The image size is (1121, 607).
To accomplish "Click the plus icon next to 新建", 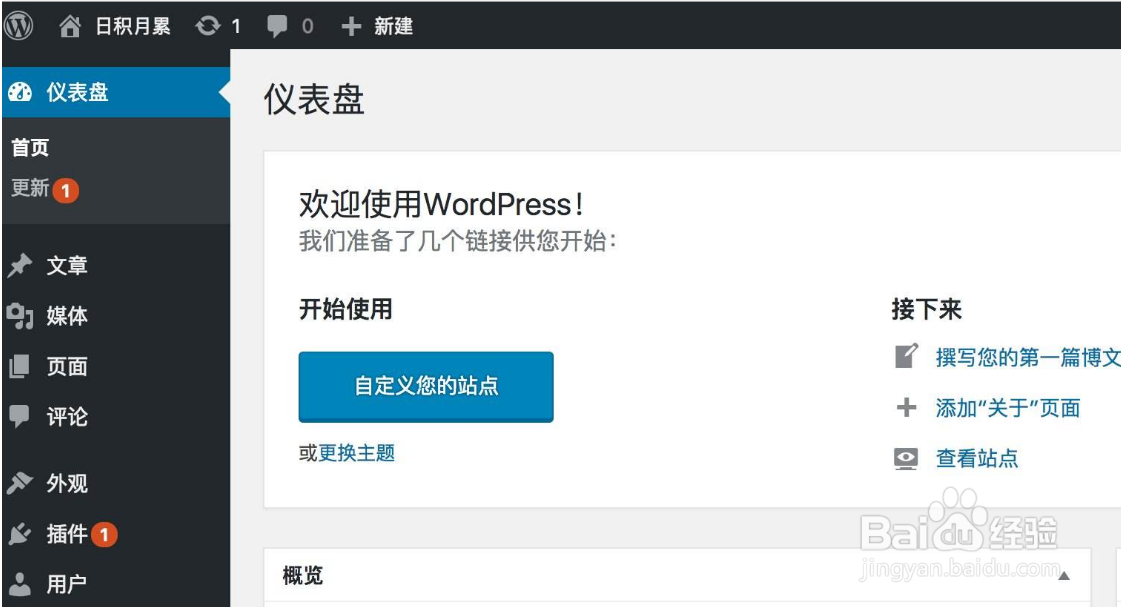I will 351,26.
